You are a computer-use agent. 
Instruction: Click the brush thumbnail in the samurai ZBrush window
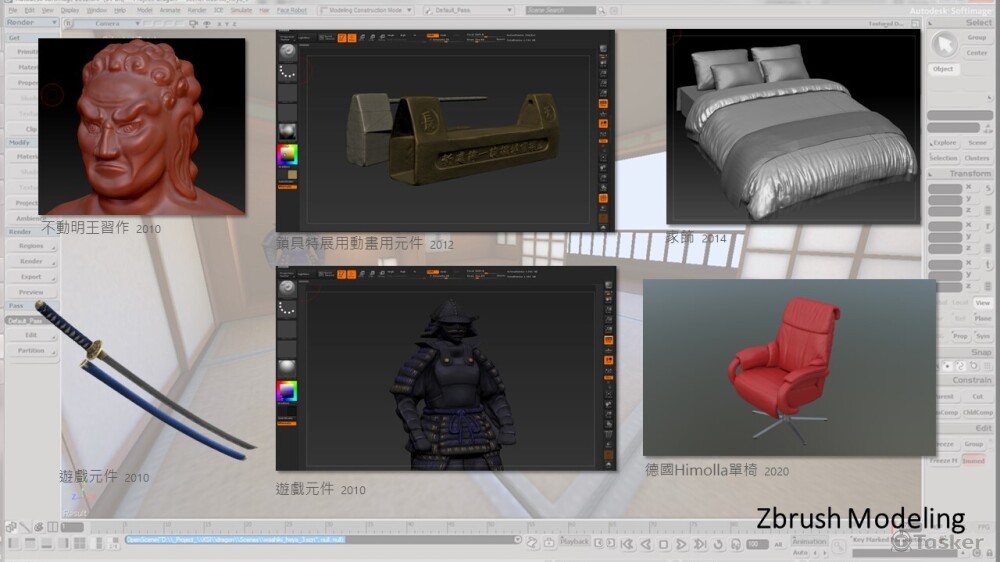287,287
